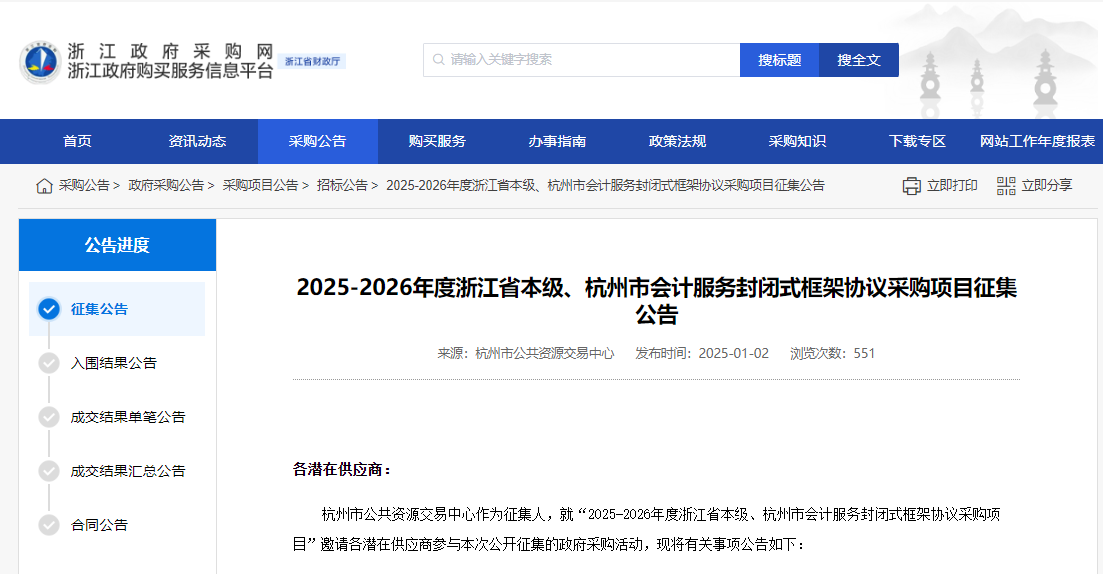Click the home icon in breadcrumb
Image resolution: width=1103 pixels, height=574 pixels.
tap(44, 186)
